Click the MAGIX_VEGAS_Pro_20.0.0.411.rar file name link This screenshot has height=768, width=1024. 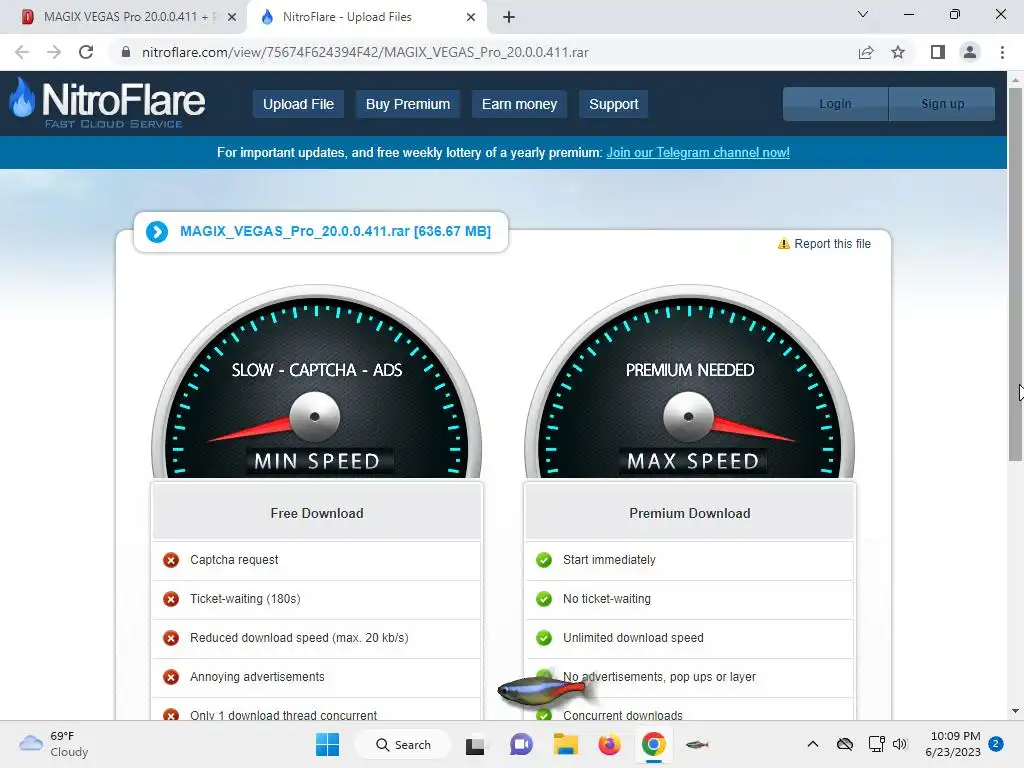tap(335, 231)
